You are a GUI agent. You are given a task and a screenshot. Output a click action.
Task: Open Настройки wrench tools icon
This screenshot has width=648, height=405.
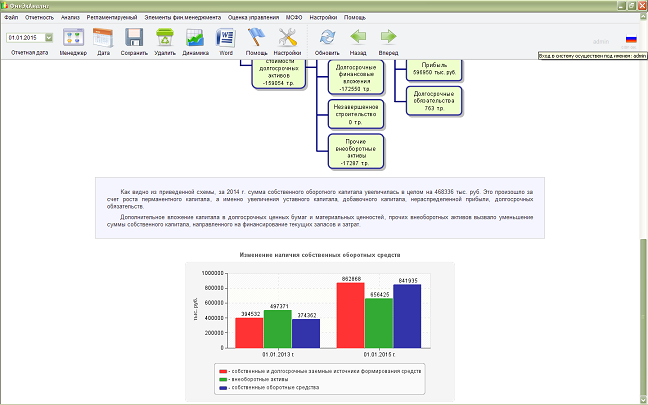pos(287,38)
